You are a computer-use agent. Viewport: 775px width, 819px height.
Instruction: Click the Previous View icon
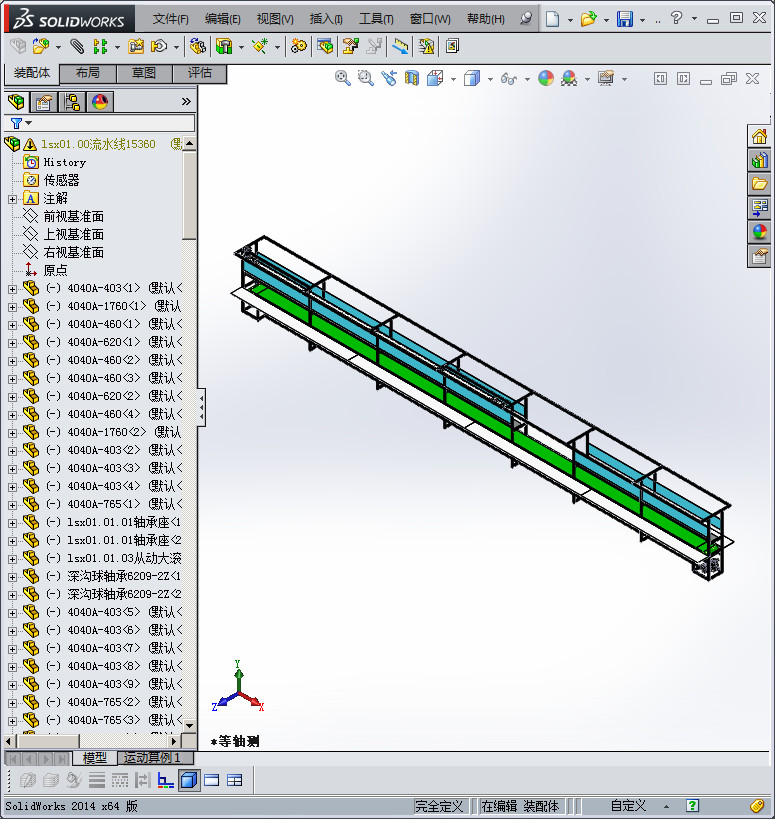click(x=389, y=78)
